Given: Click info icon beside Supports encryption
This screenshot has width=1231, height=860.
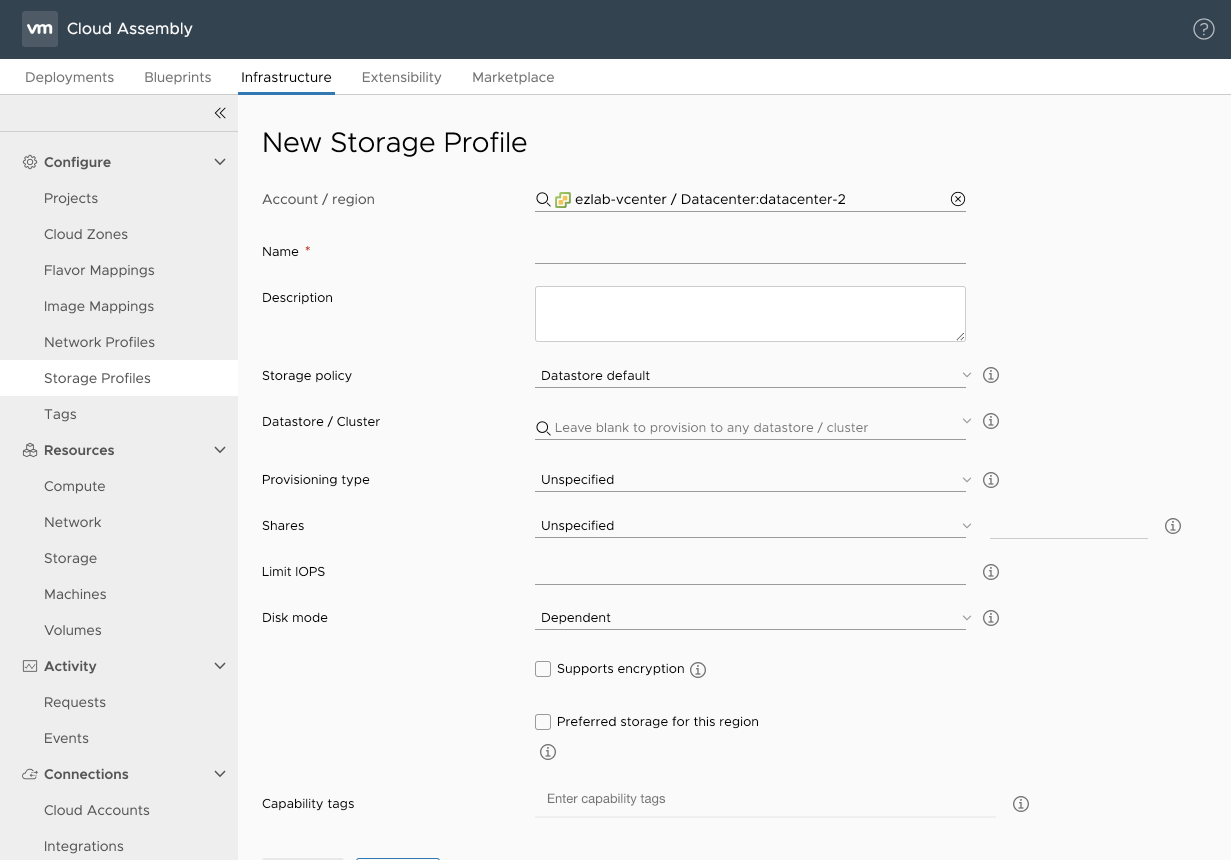Looking at the screenshot, I should pos(698,670).
